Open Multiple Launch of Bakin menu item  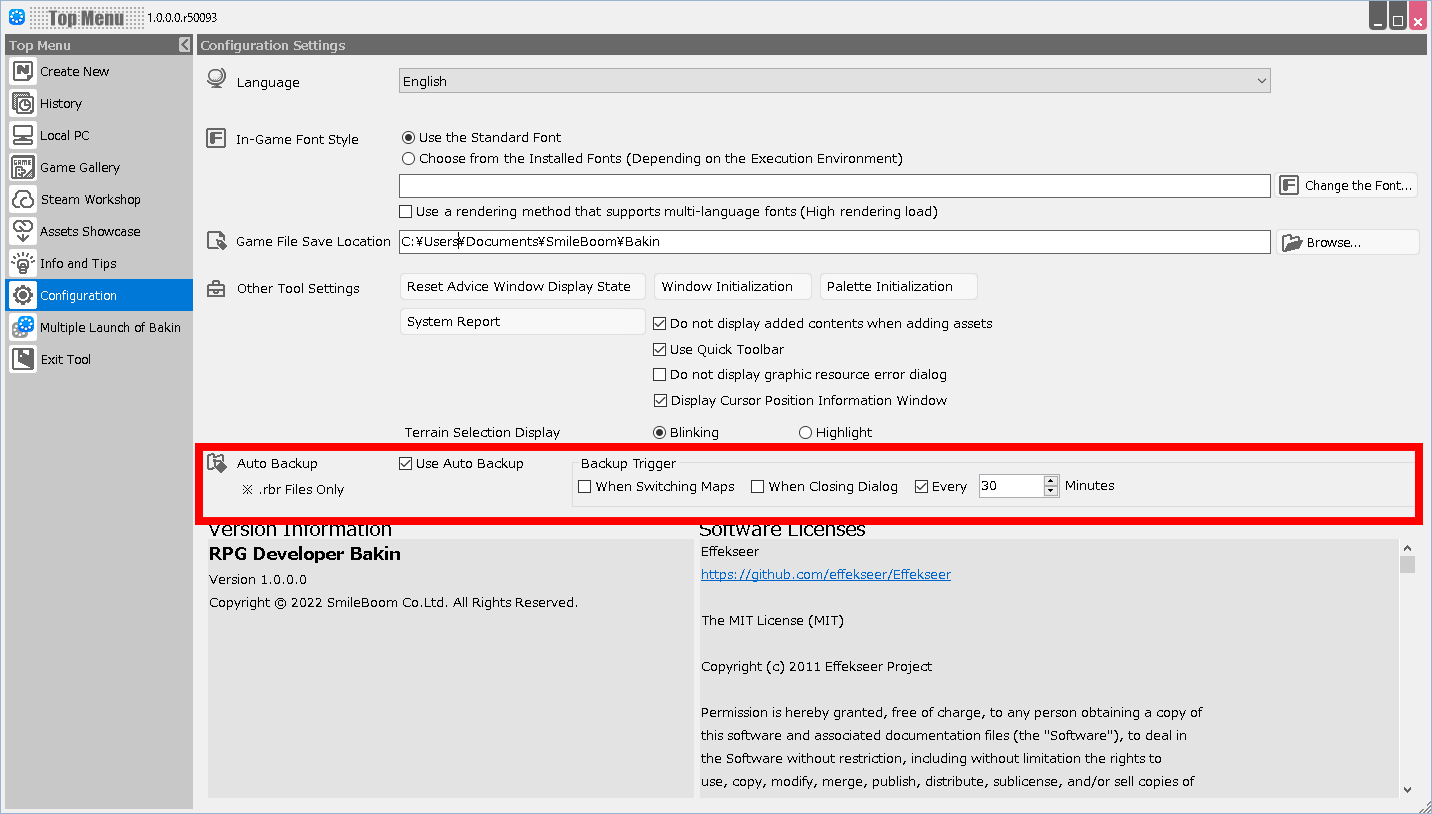point(109,327)
